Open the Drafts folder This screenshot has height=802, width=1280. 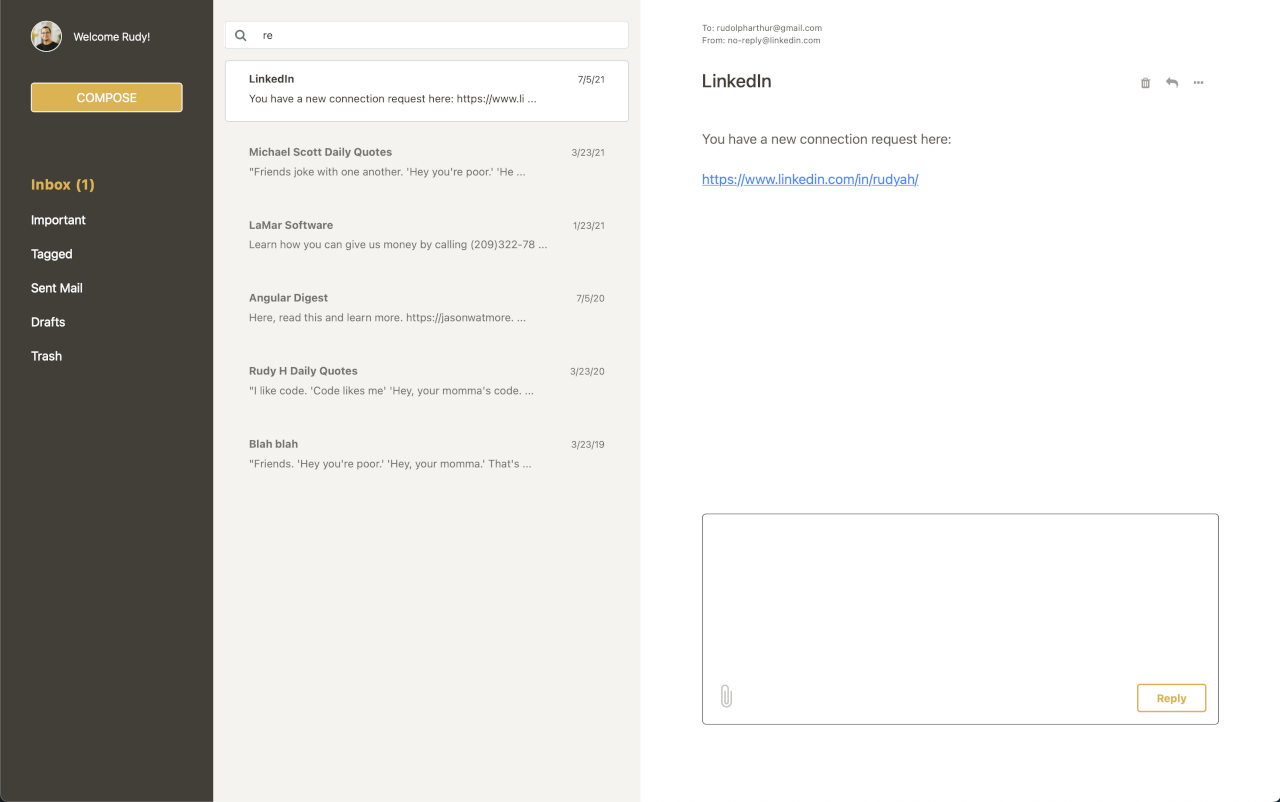47,322
